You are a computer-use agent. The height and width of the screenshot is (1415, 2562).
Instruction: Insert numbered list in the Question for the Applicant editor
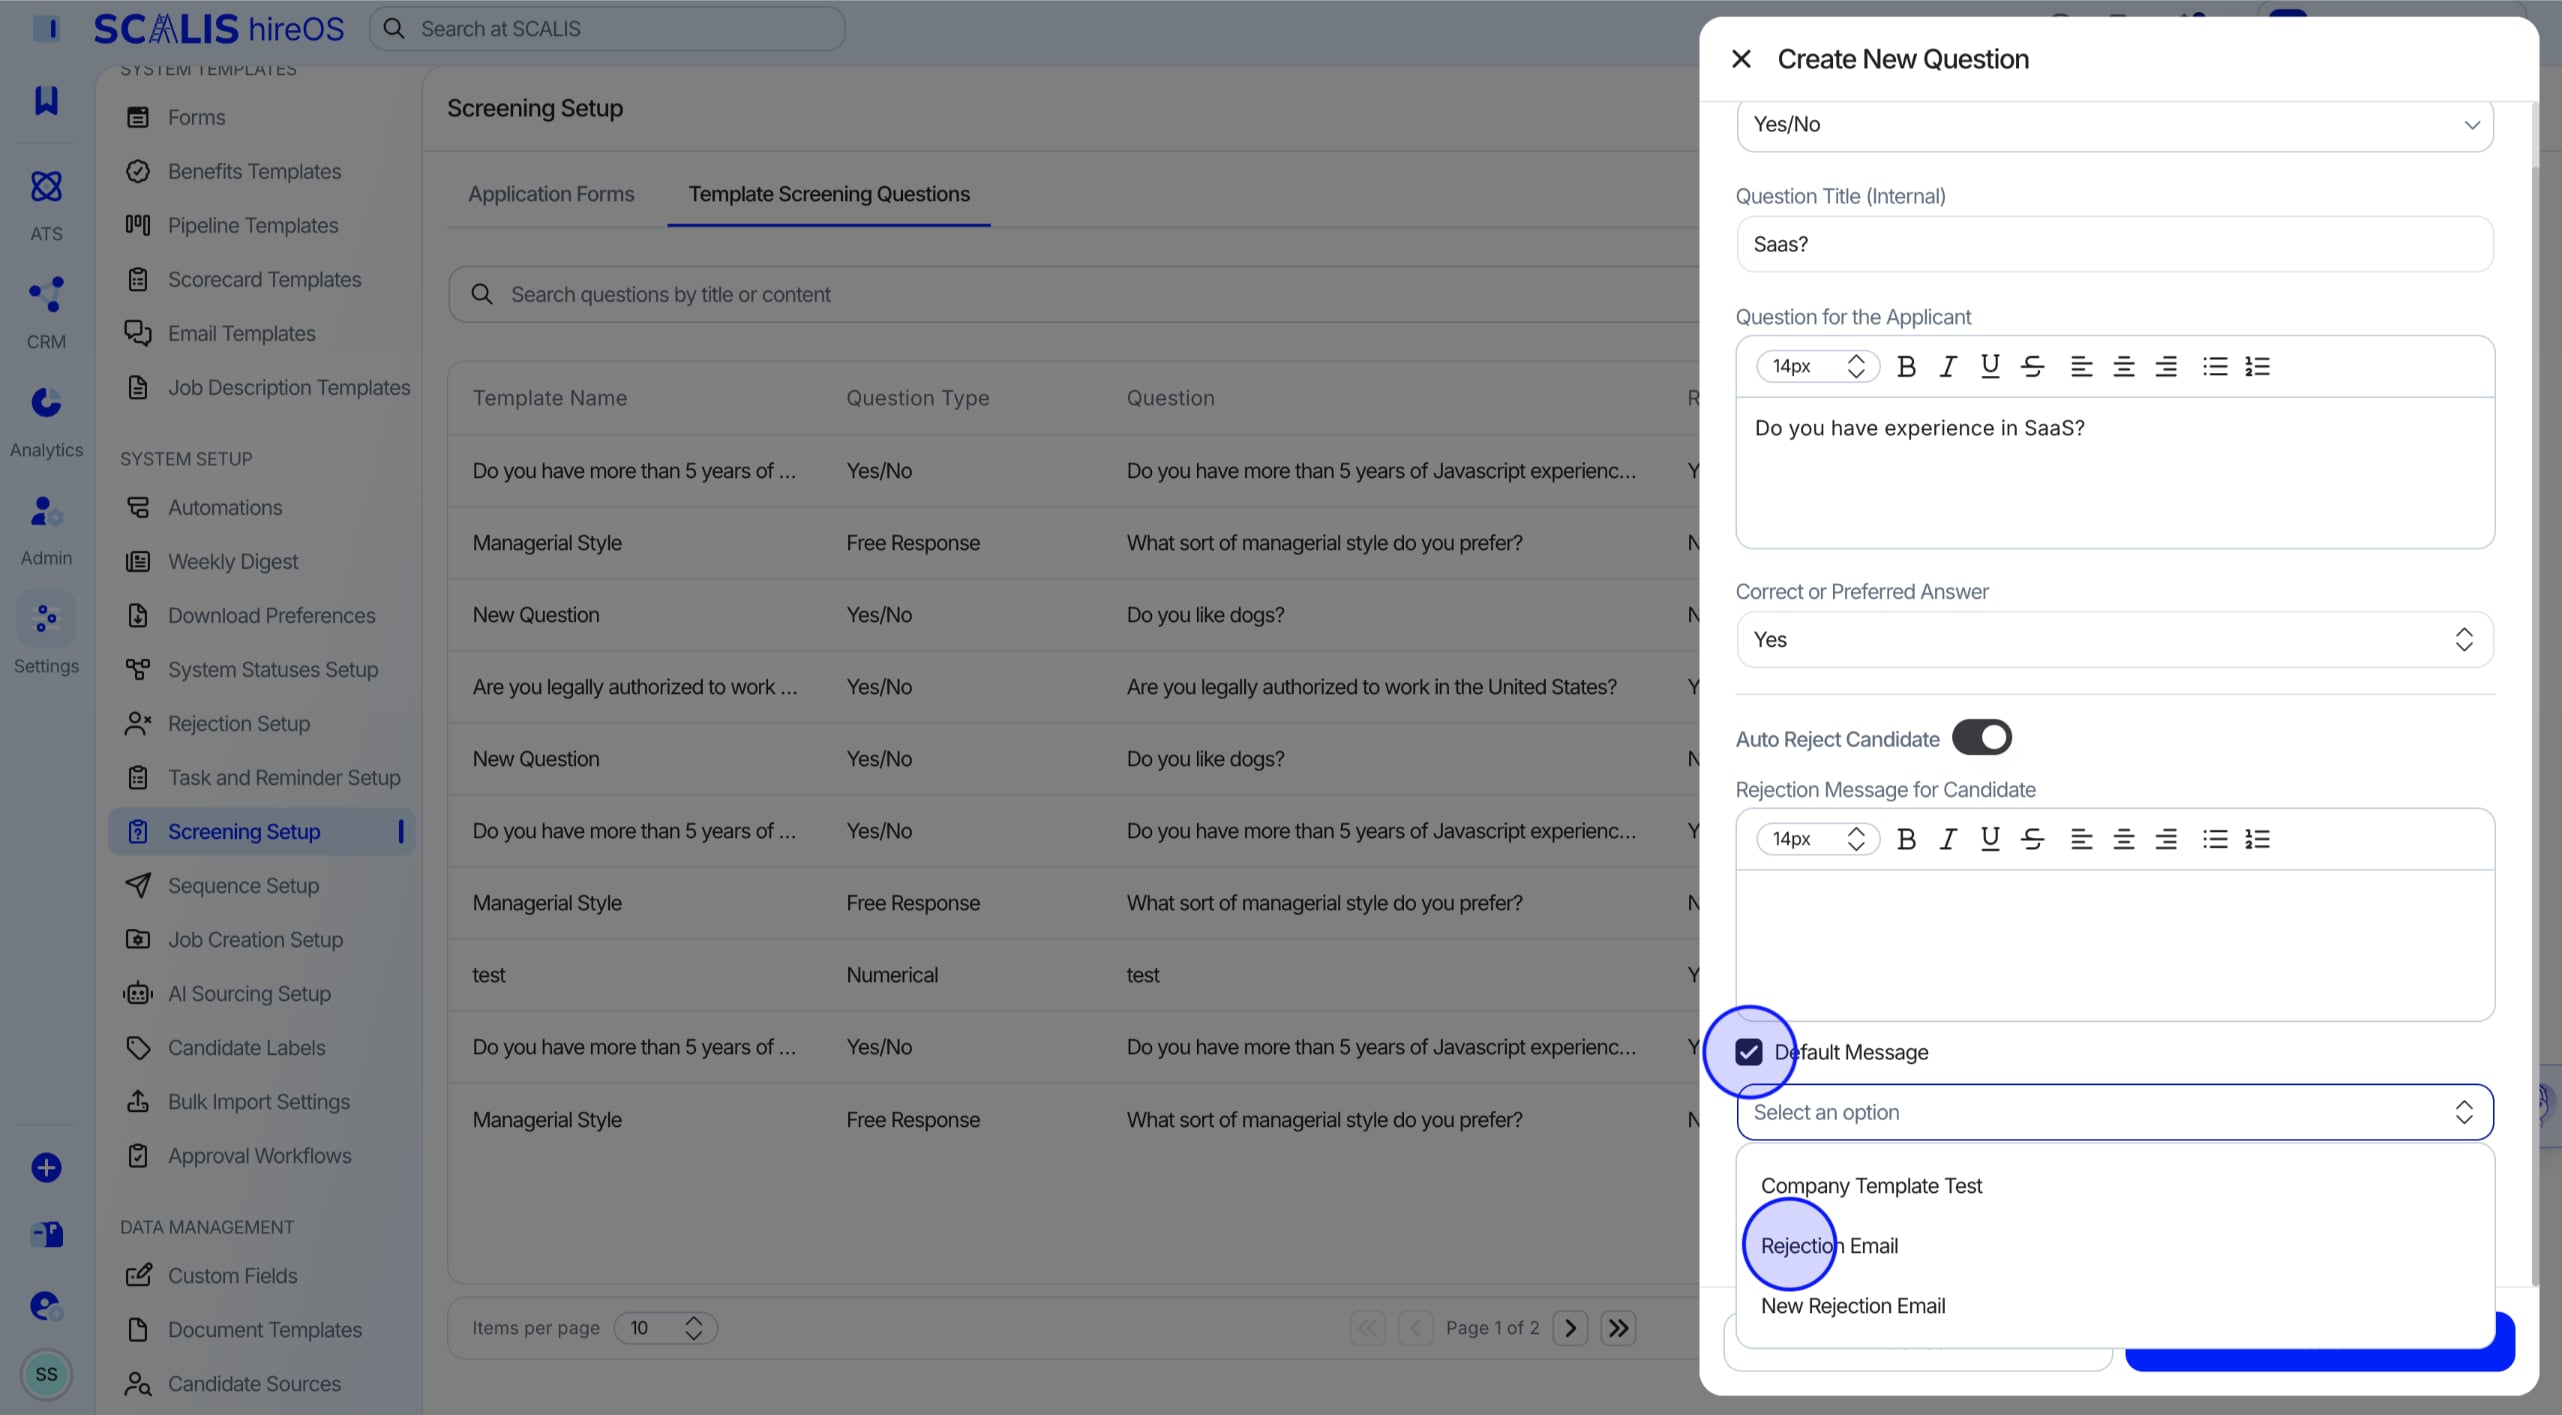tap(2257, 367)
